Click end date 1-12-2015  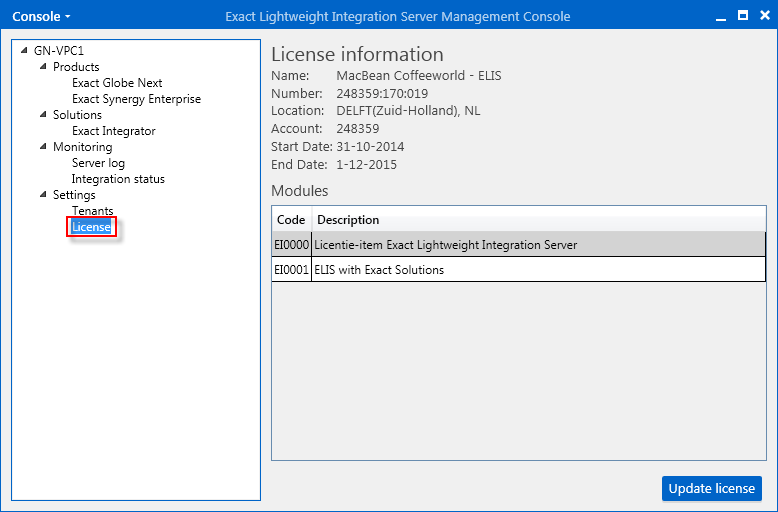point(367,164)
